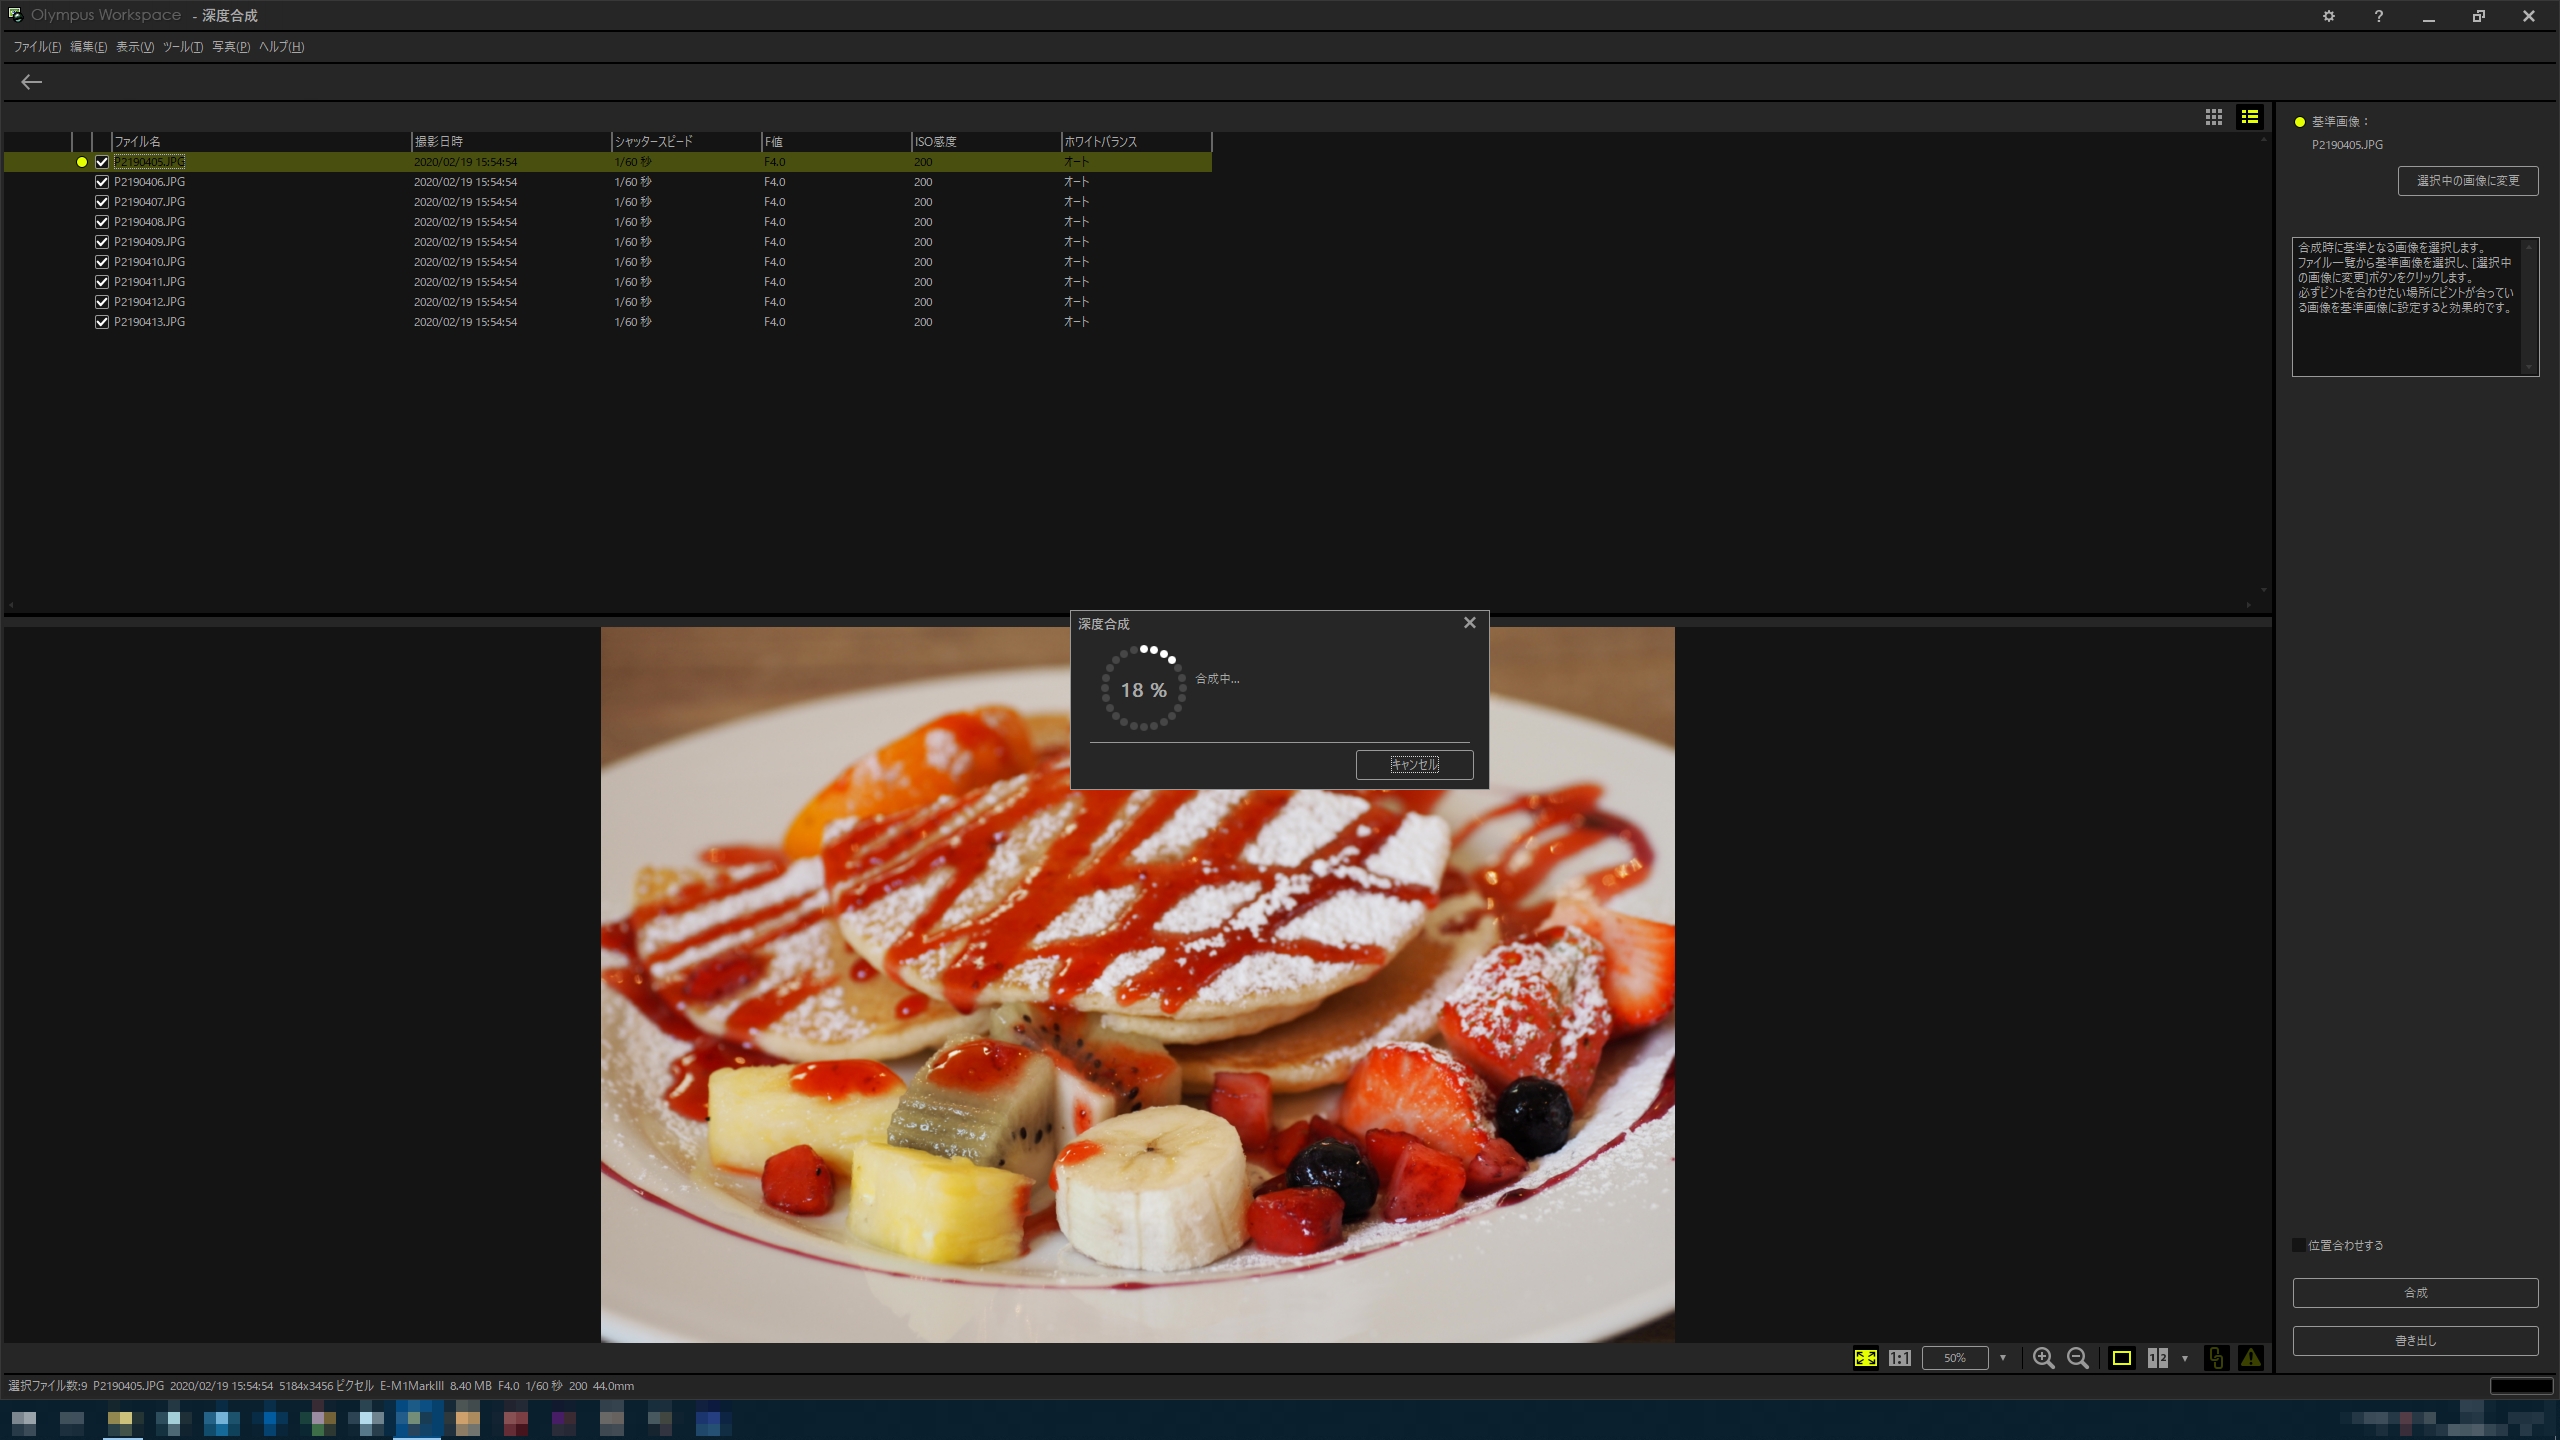This screenshot has height=1440, width=2560.
Task: Close the 深度合成 progress dialog
Action: point(1470,623)
